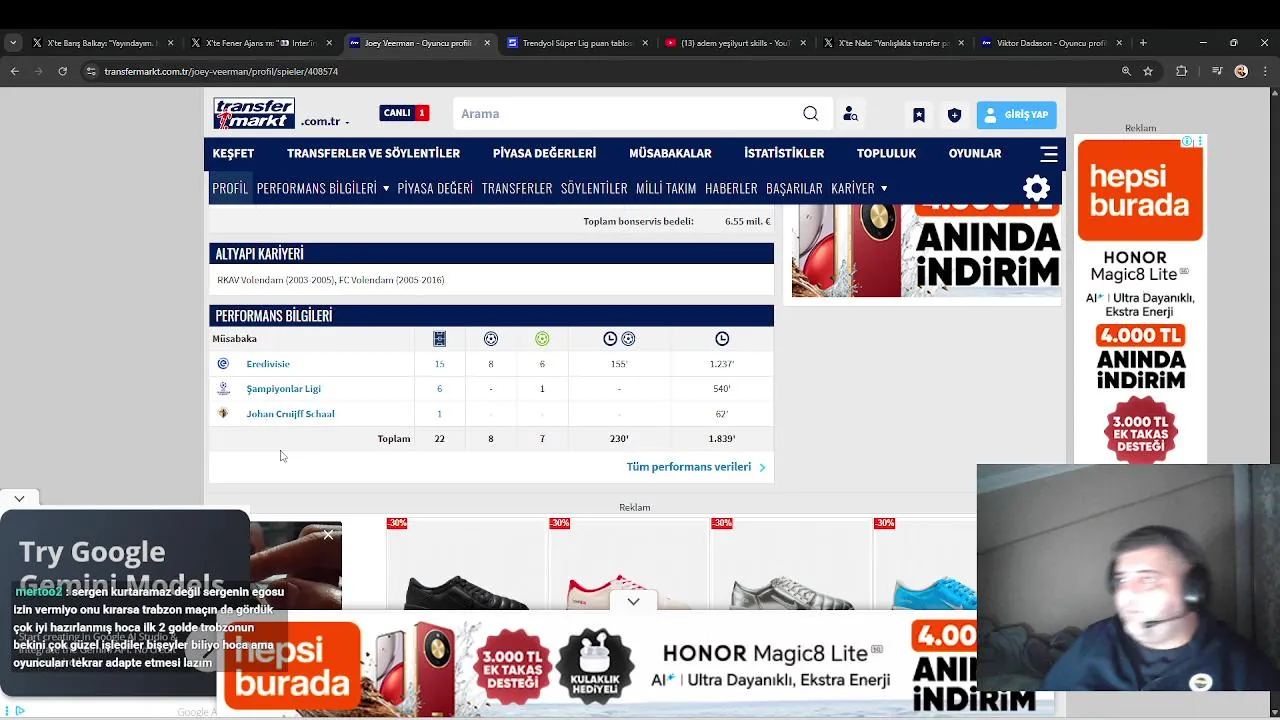
Task: Select the PROFİL submenu tab
Action: coord(230,188)
